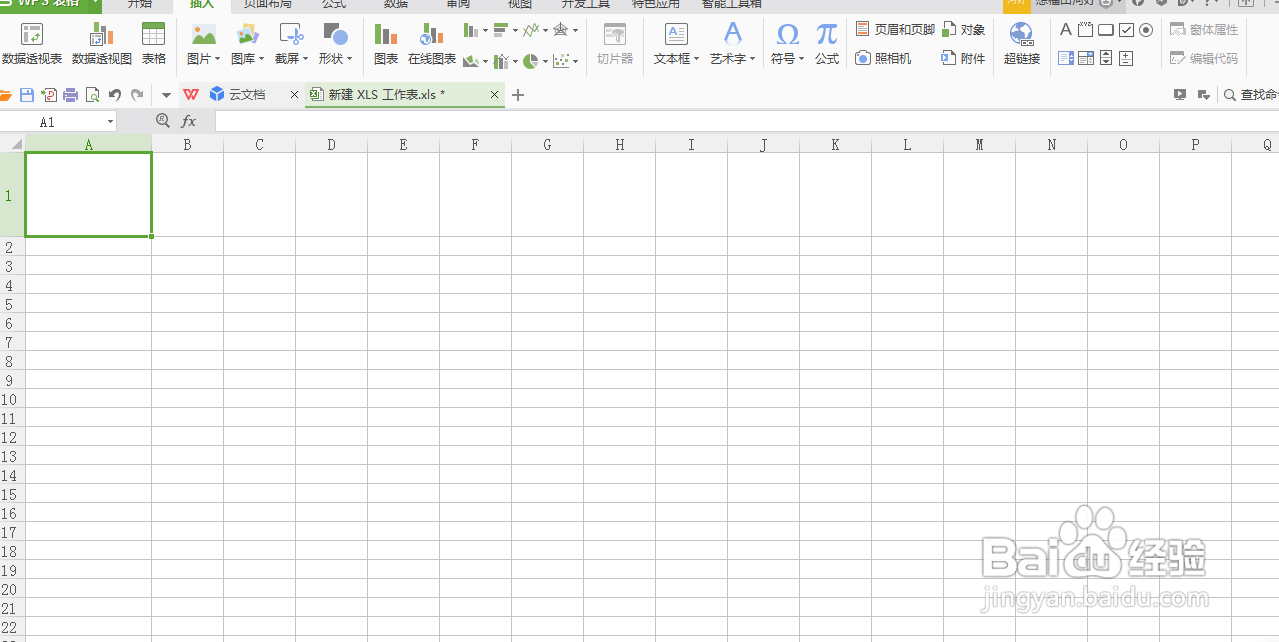The width and height of the screenshot is (1279, 642).
Task: Select row 10 header
Action: 8,399
